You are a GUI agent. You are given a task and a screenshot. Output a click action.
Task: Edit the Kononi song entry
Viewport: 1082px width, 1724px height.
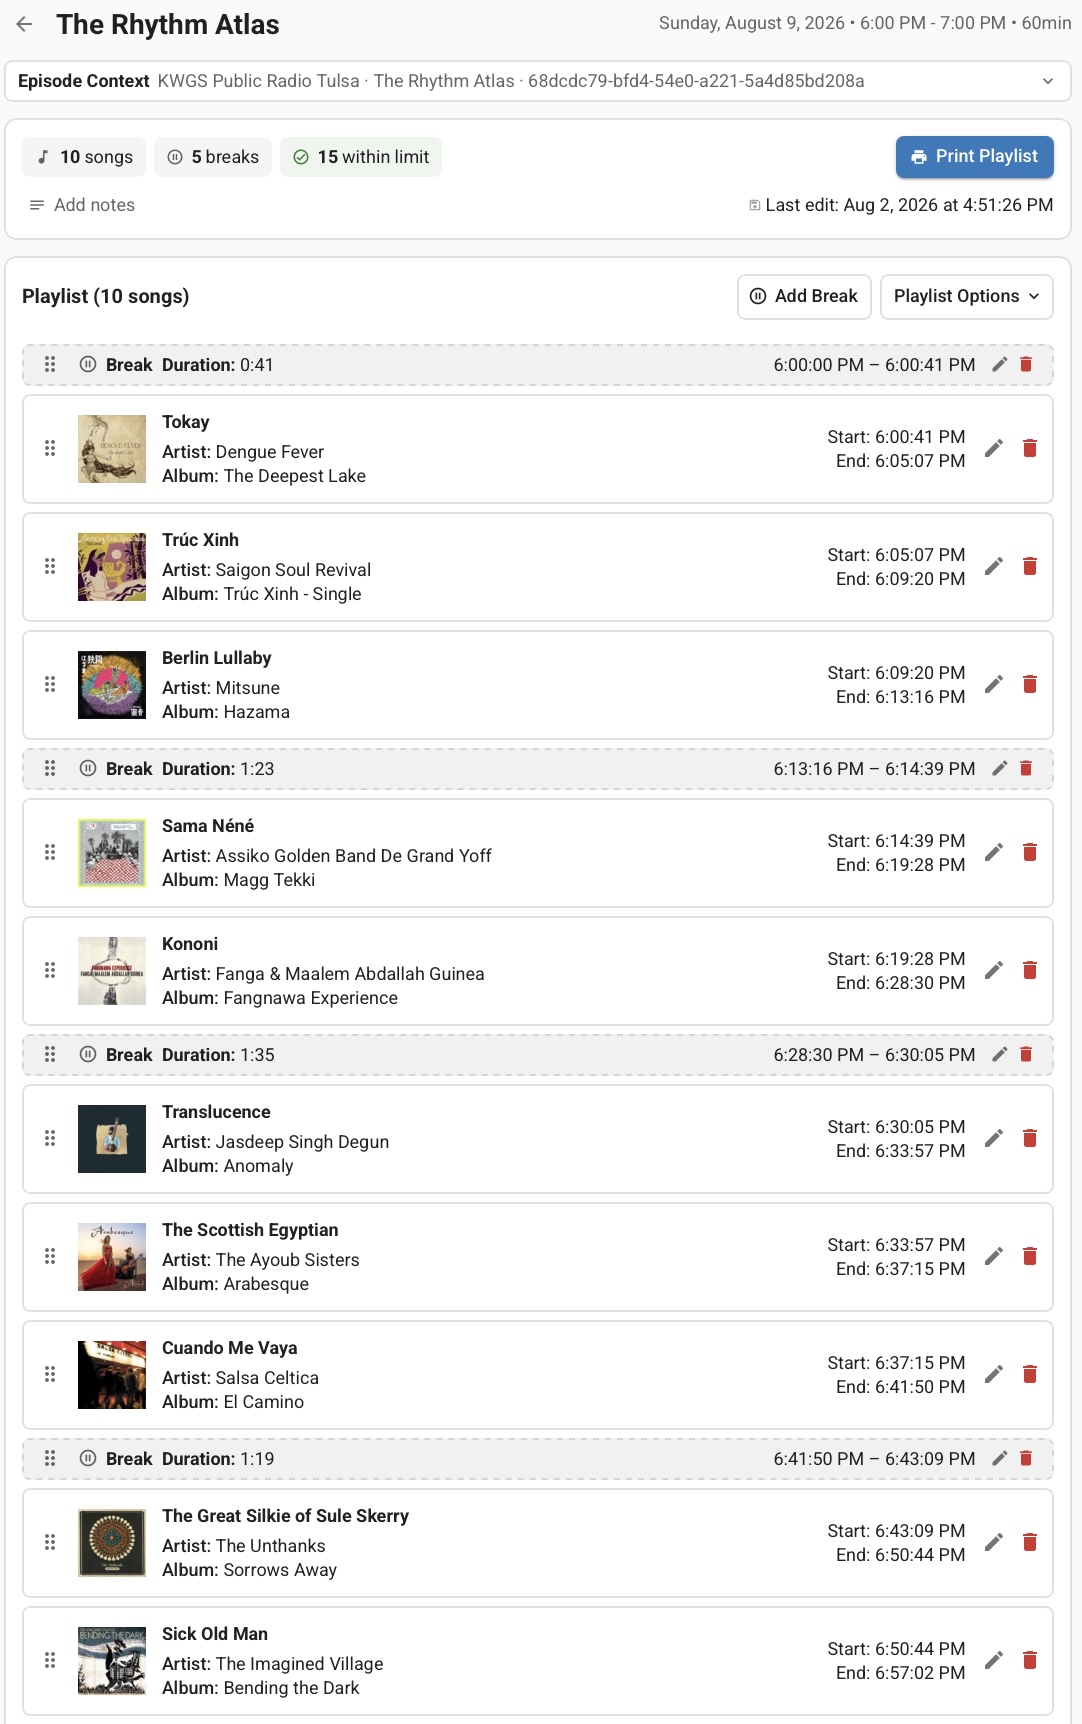tap(993, 970)
